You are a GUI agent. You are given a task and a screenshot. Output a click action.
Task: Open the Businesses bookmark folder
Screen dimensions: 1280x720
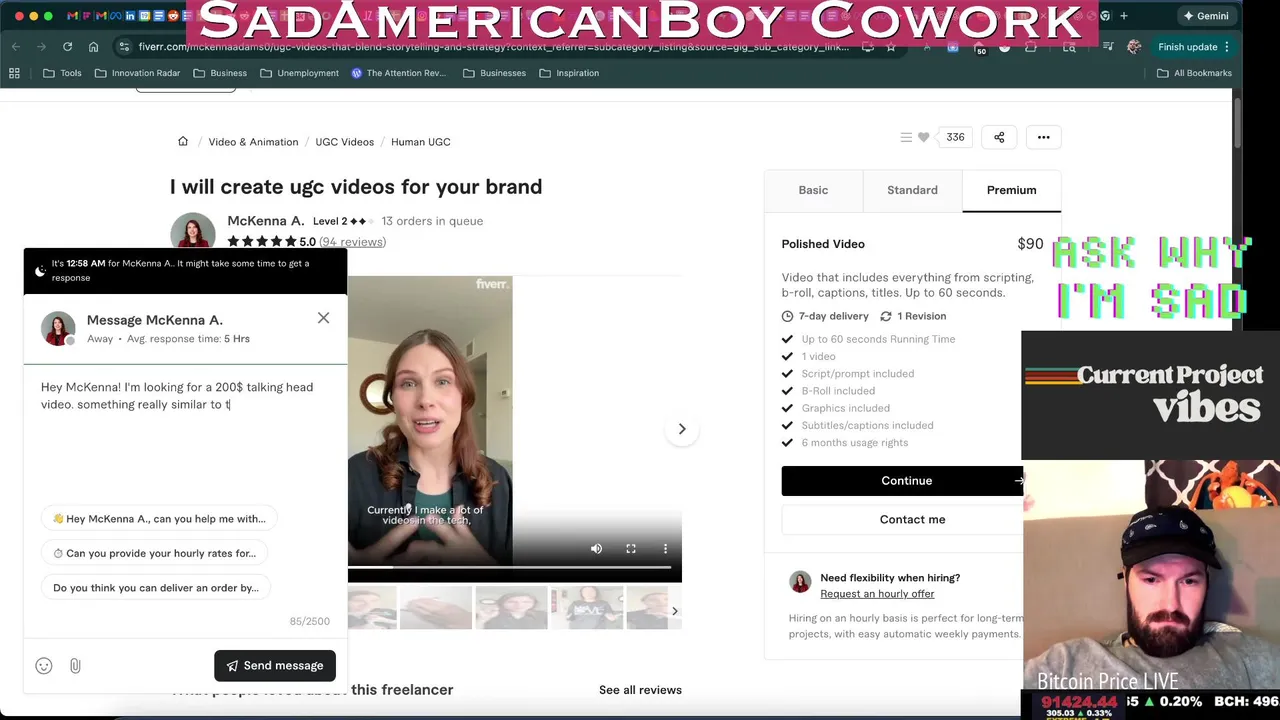click(494, 73)
